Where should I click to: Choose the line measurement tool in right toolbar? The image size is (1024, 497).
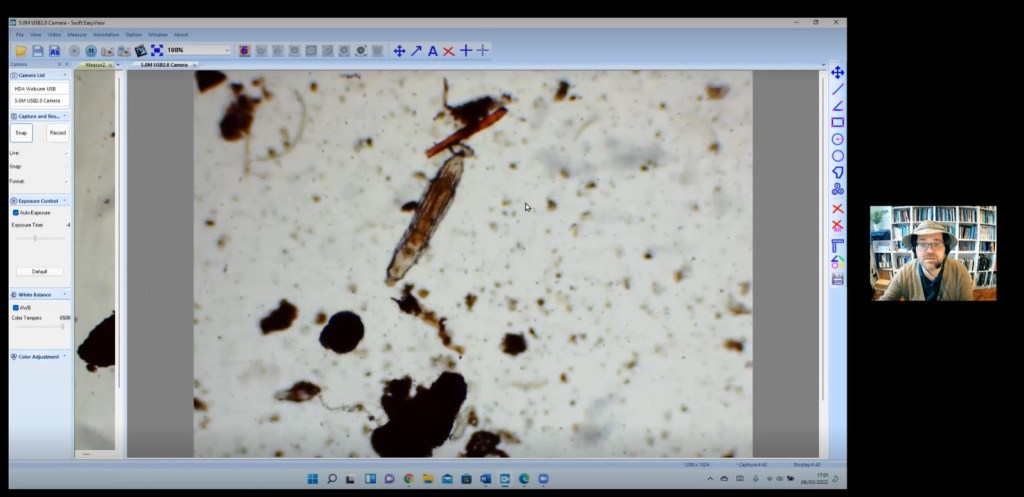[837, 89]
